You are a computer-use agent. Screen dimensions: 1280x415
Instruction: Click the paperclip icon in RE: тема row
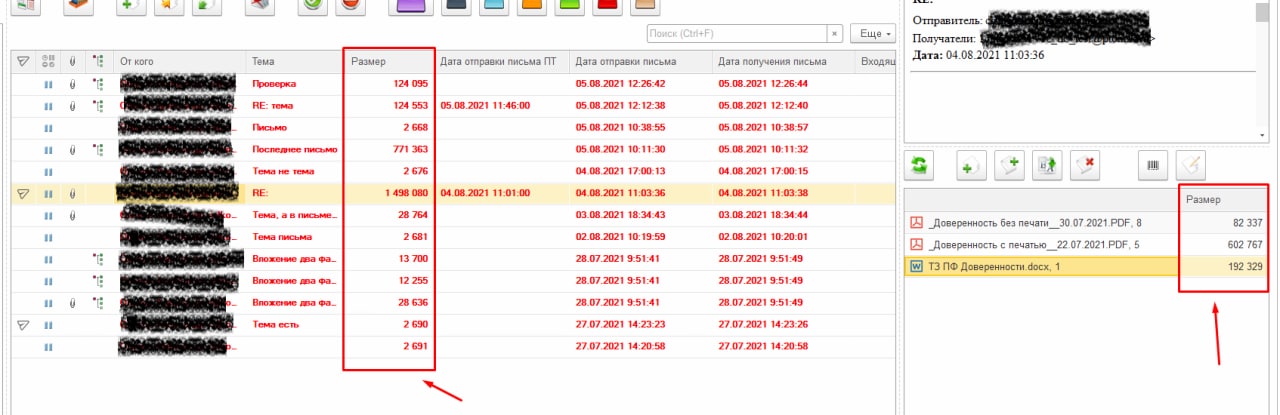72,106
